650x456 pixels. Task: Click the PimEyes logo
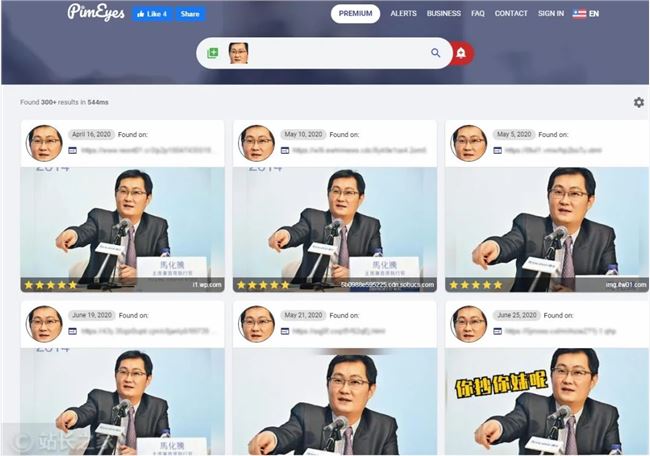[96, 12]
